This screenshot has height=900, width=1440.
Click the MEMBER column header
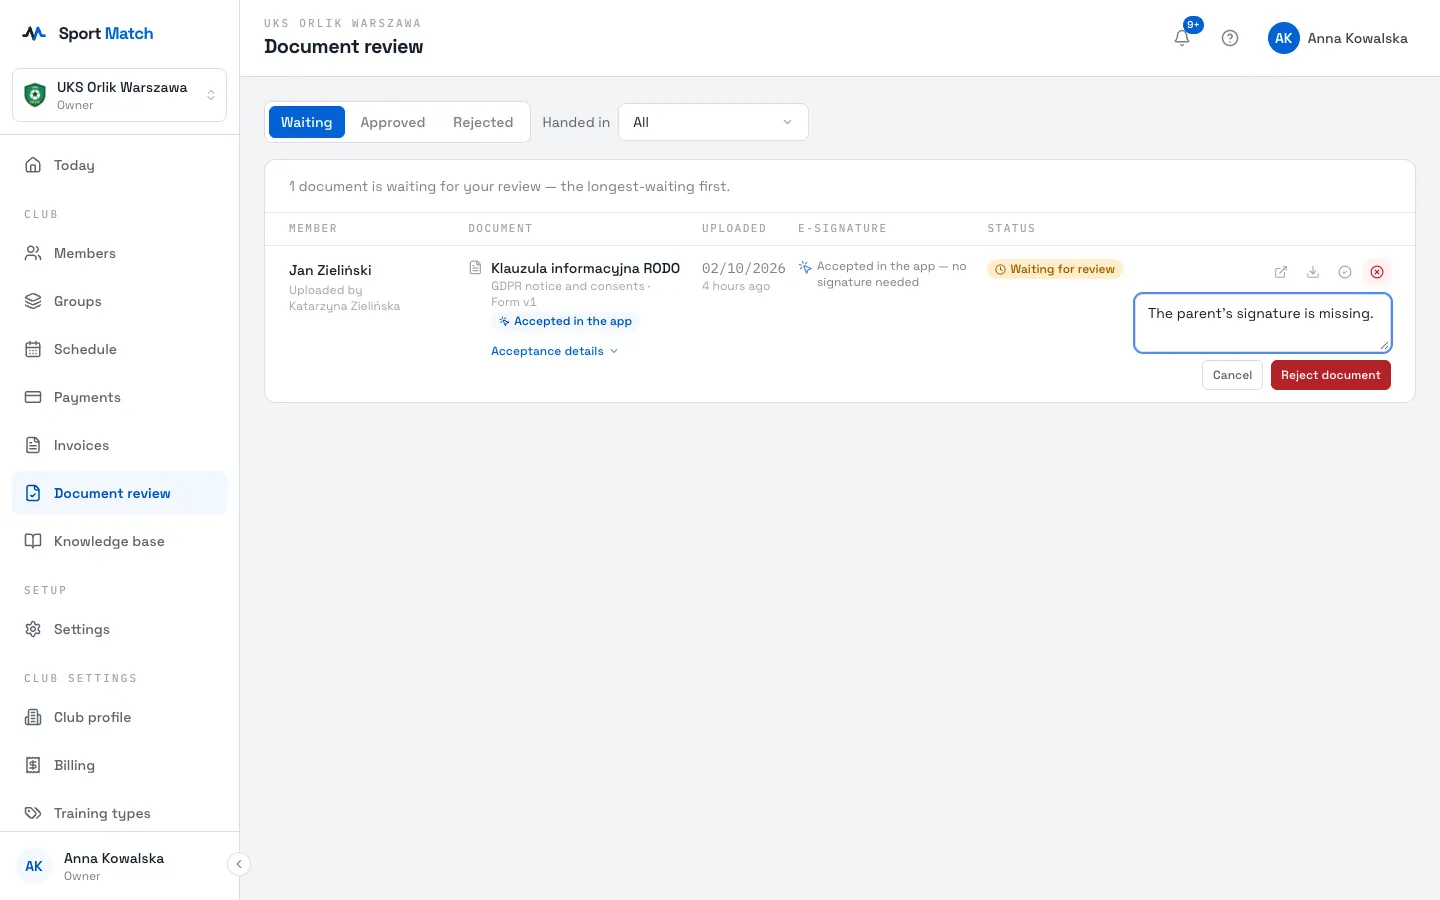313,229
